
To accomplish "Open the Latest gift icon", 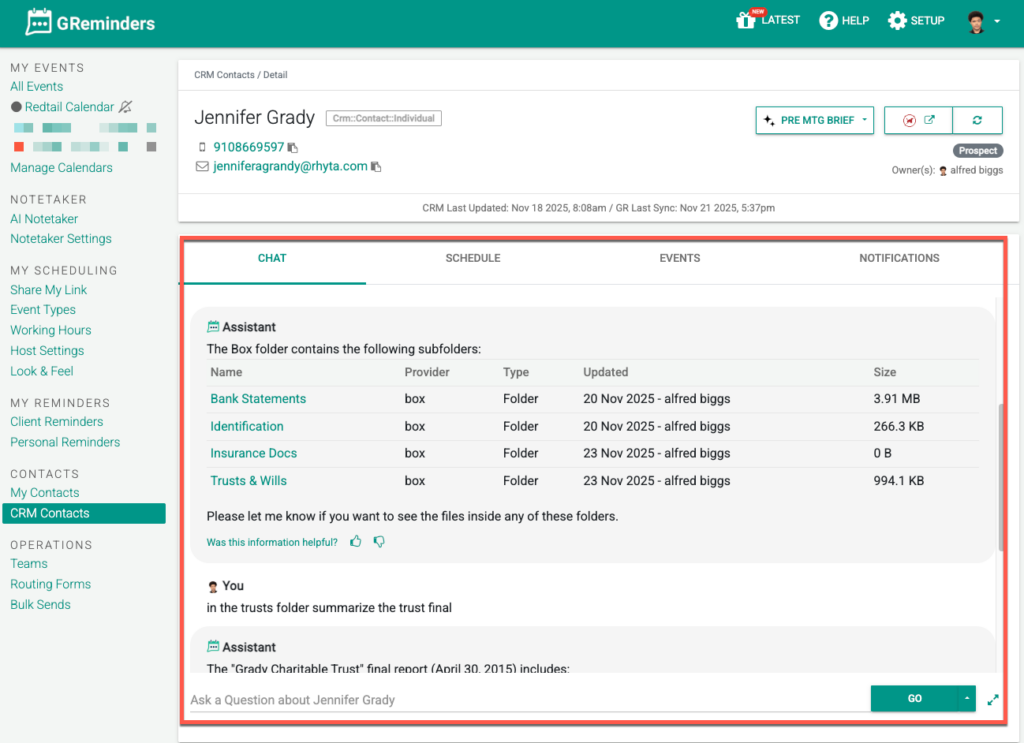I will pos(745,21).
